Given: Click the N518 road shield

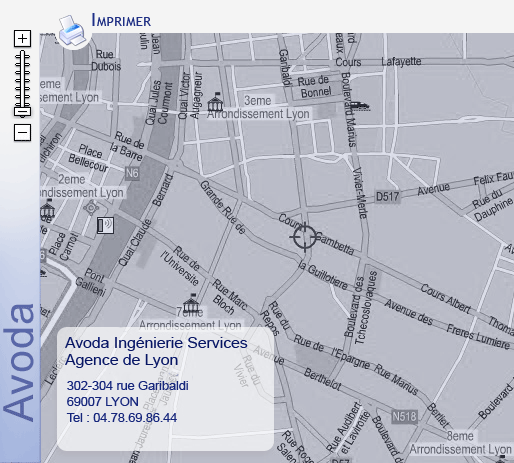Looking at the screenshot, I should (404, 416).
